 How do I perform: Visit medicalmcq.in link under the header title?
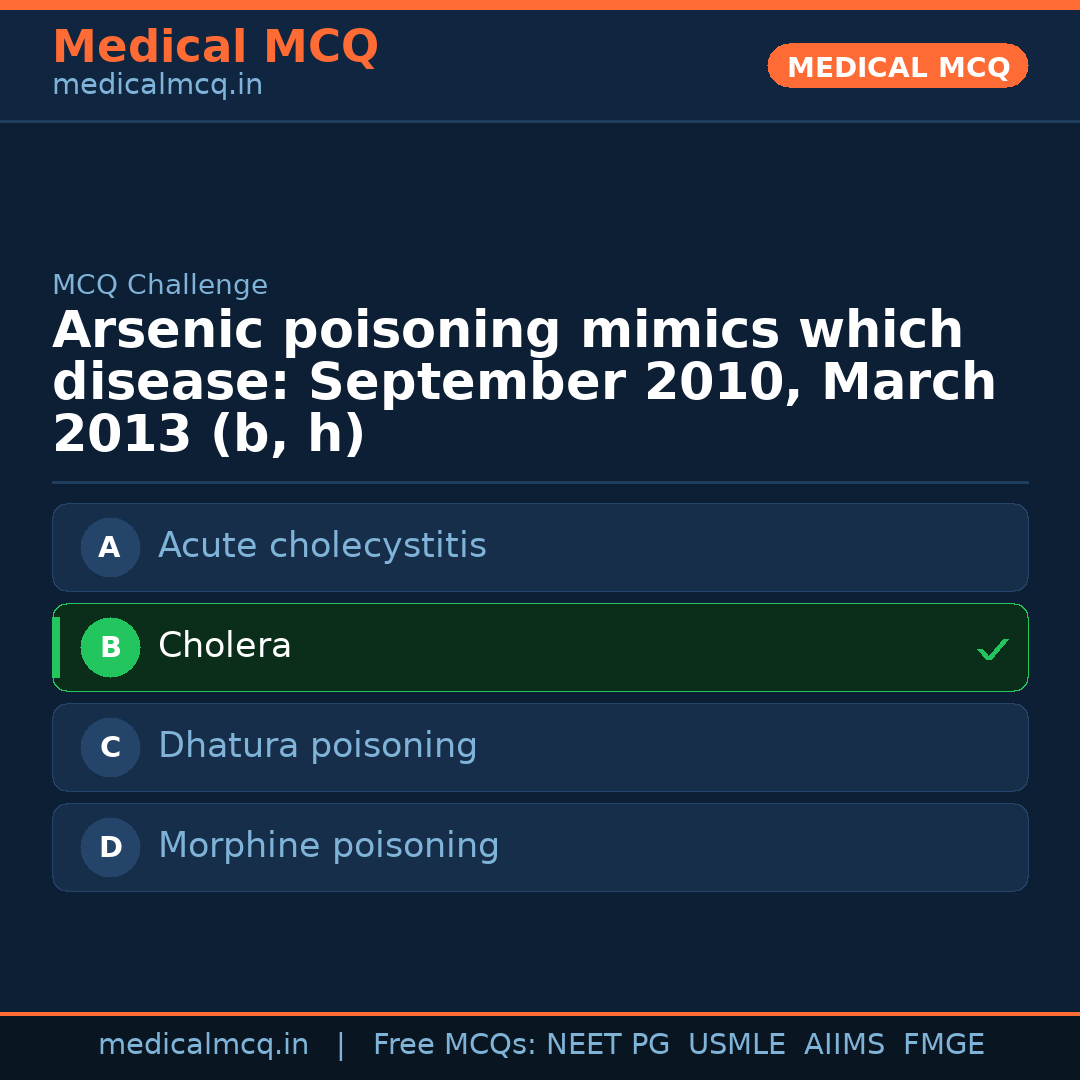point(157,86)
